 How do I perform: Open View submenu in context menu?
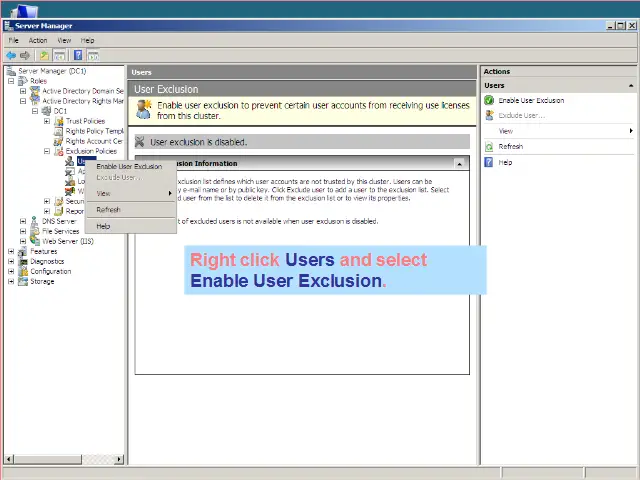[x=131, y=193]
